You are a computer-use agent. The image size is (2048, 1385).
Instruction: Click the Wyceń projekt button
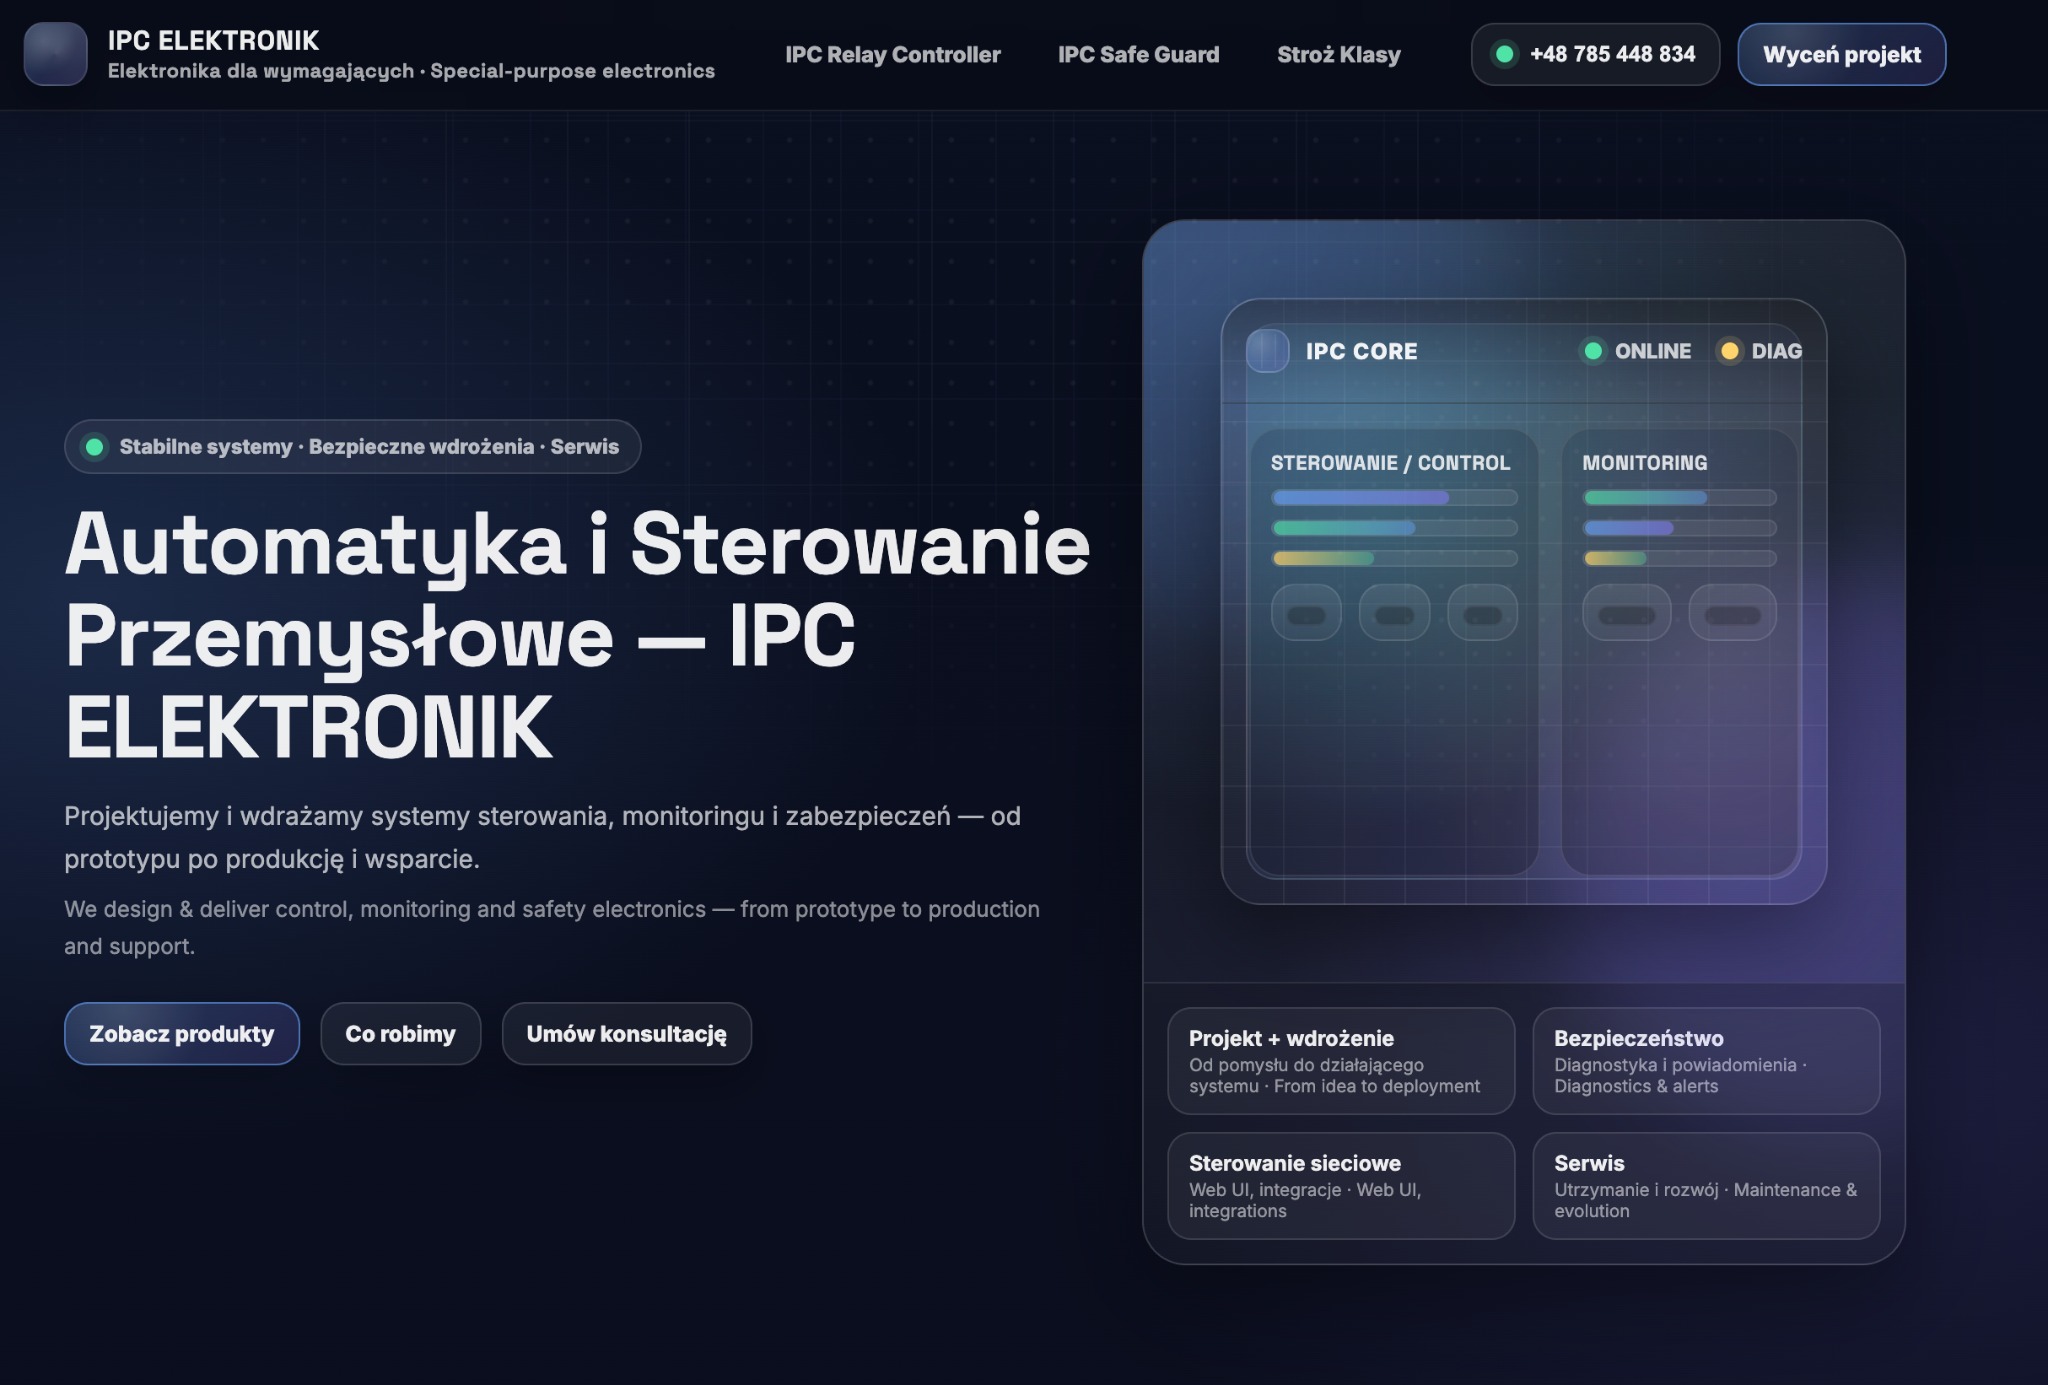1842,55
